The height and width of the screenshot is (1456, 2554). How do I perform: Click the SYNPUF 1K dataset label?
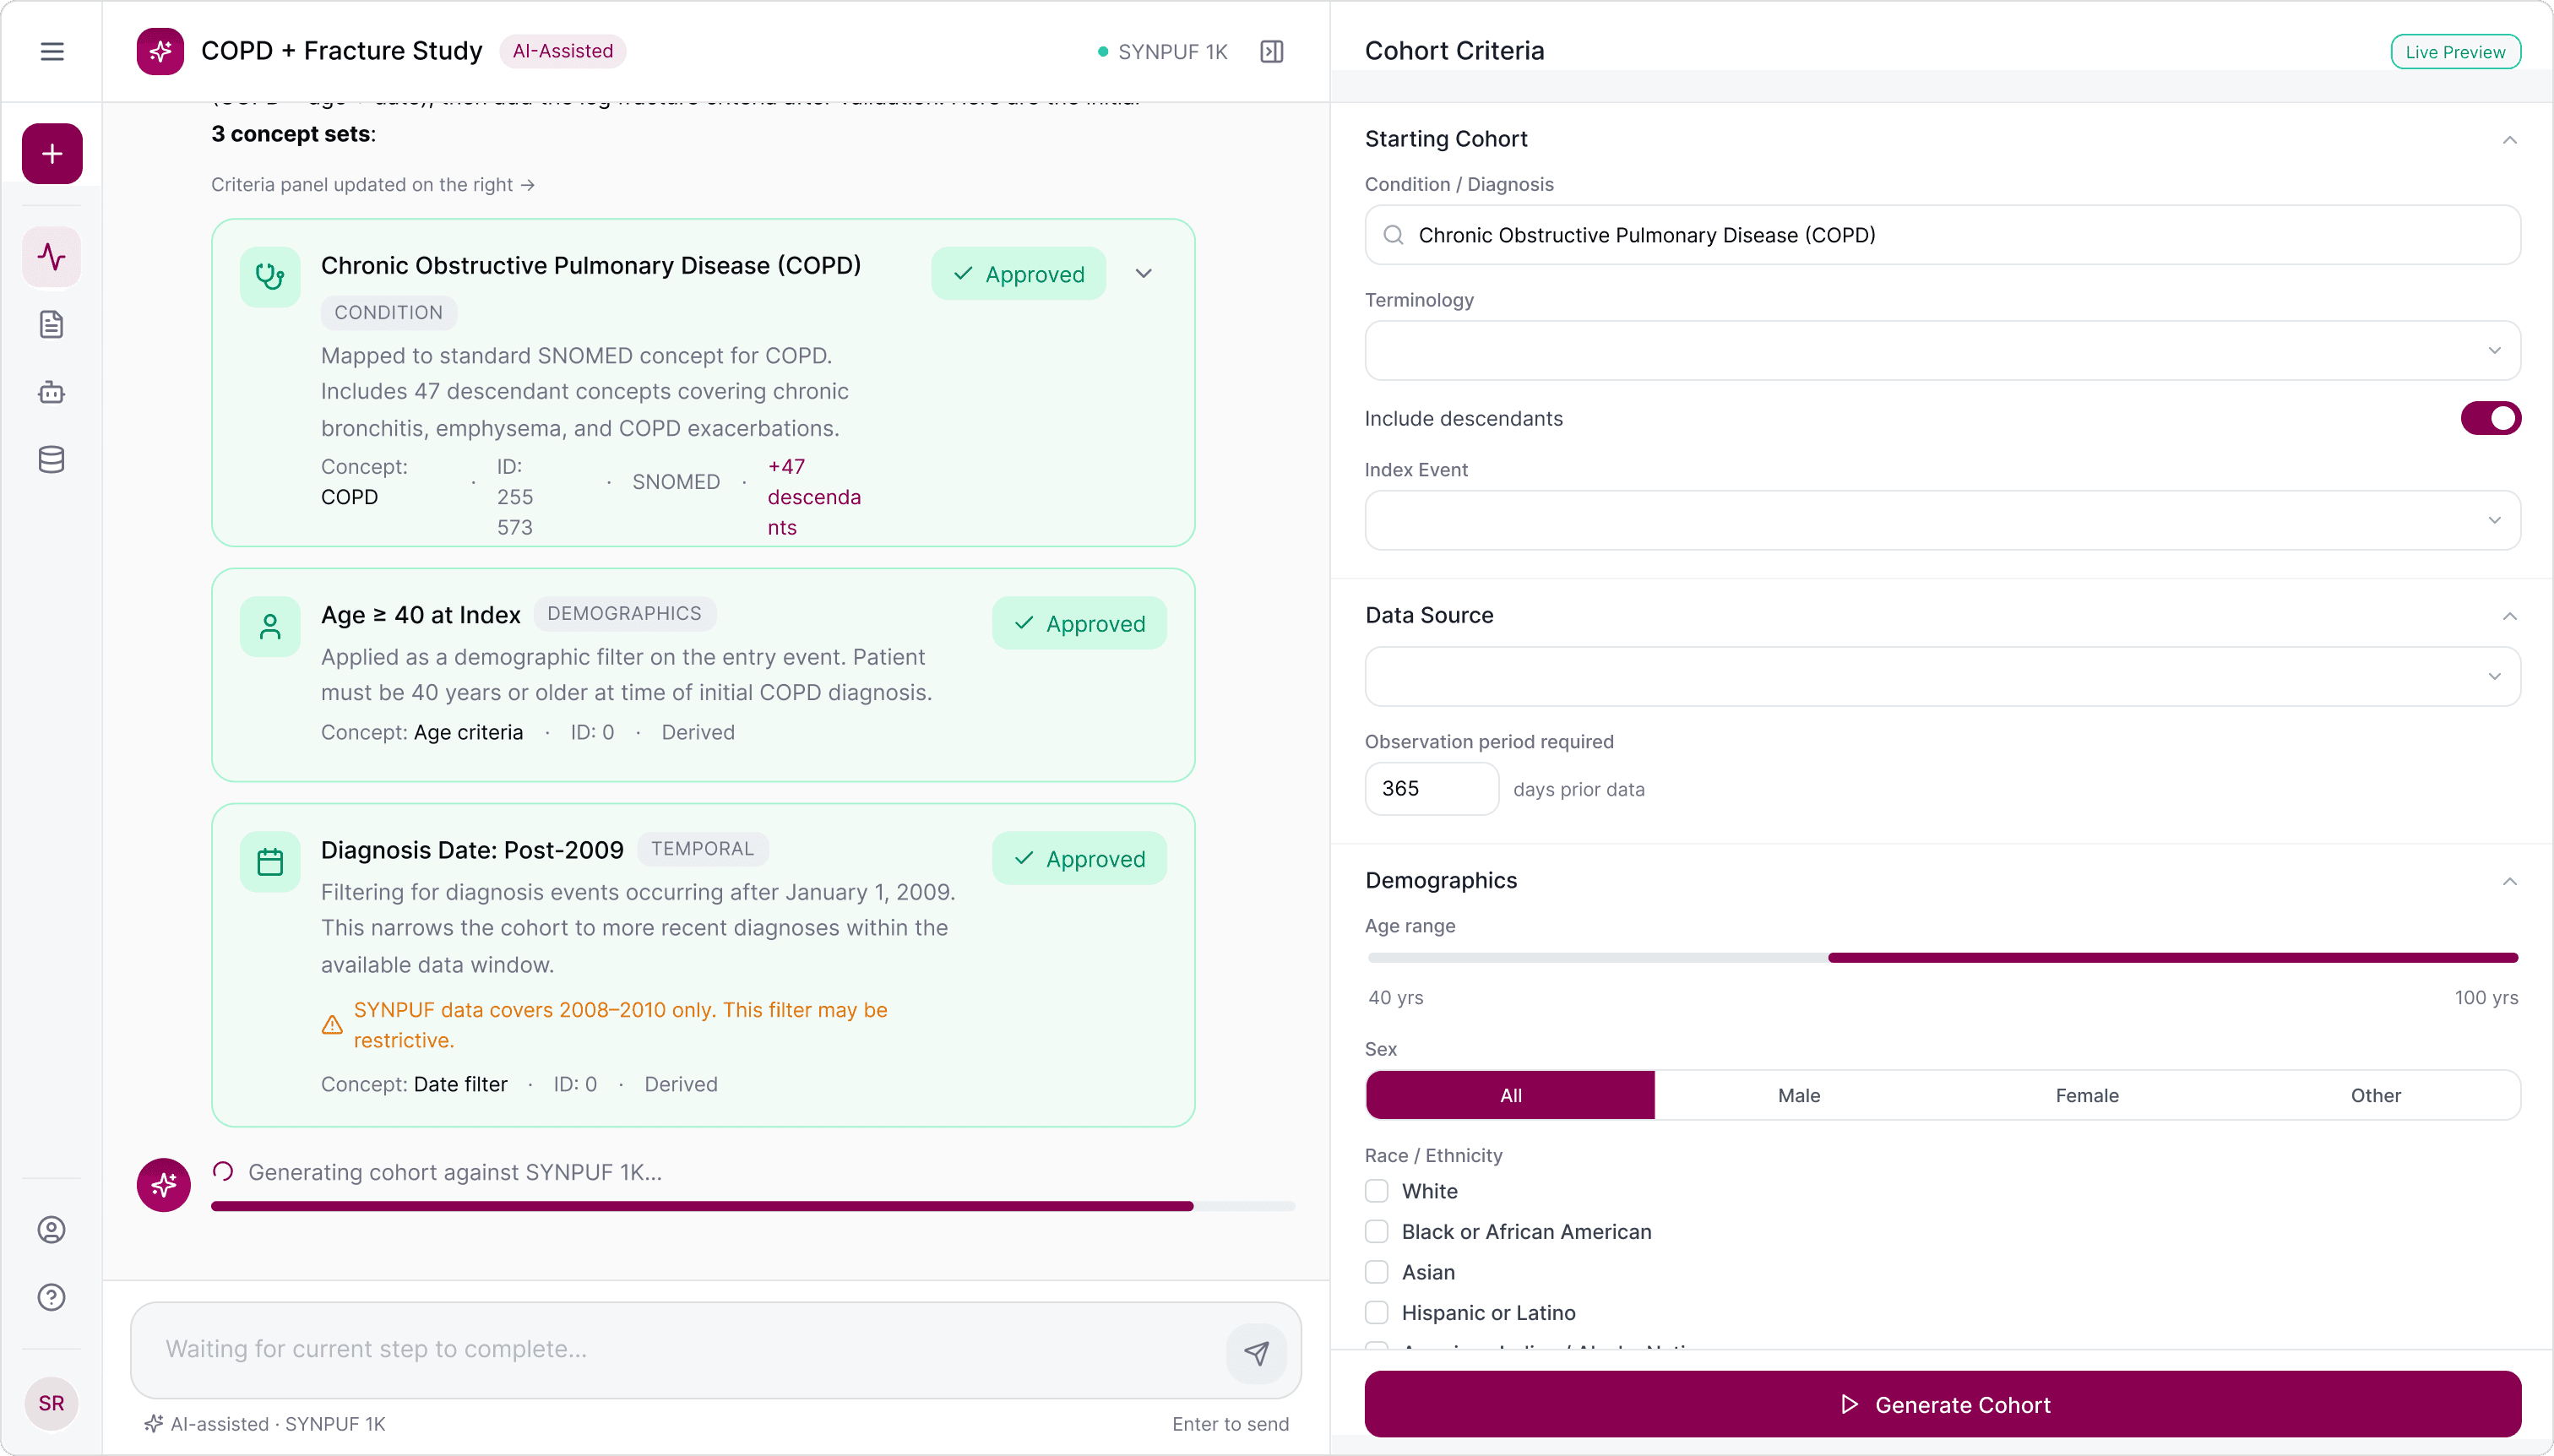[1173, 52]
